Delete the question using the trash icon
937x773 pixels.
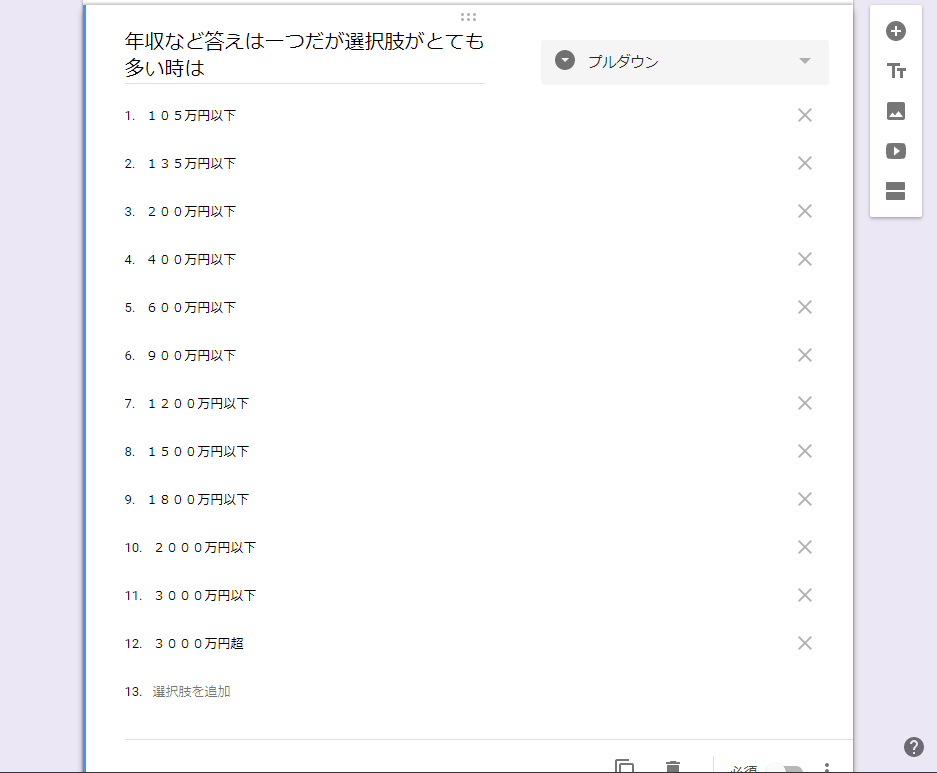(673, 767)
